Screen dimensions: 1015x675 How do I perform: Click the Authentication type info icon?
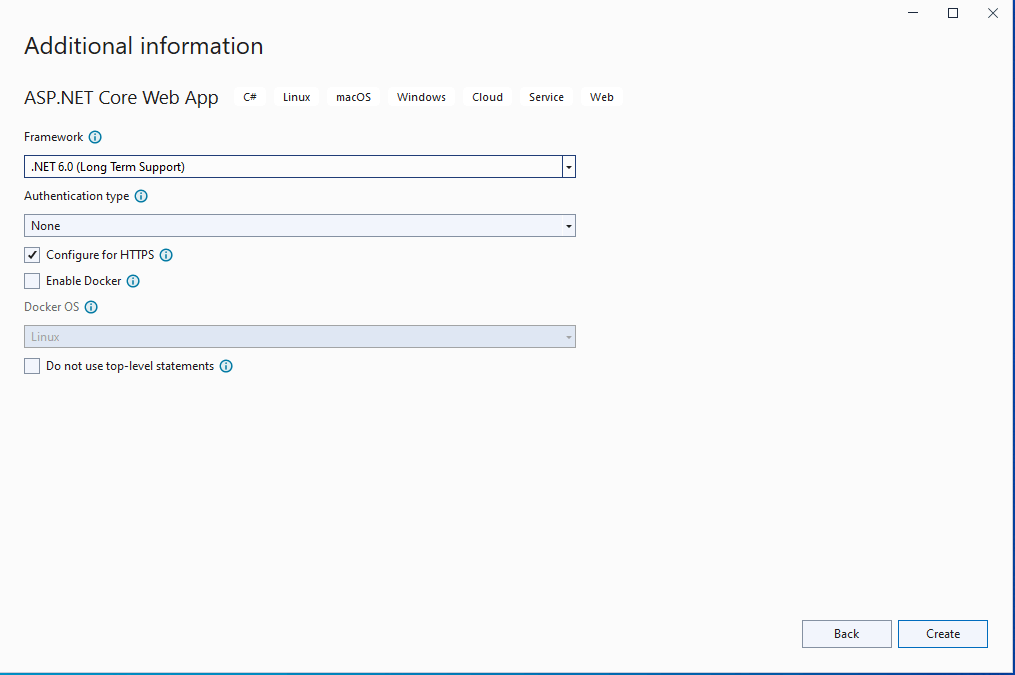(x=141, y=196)
